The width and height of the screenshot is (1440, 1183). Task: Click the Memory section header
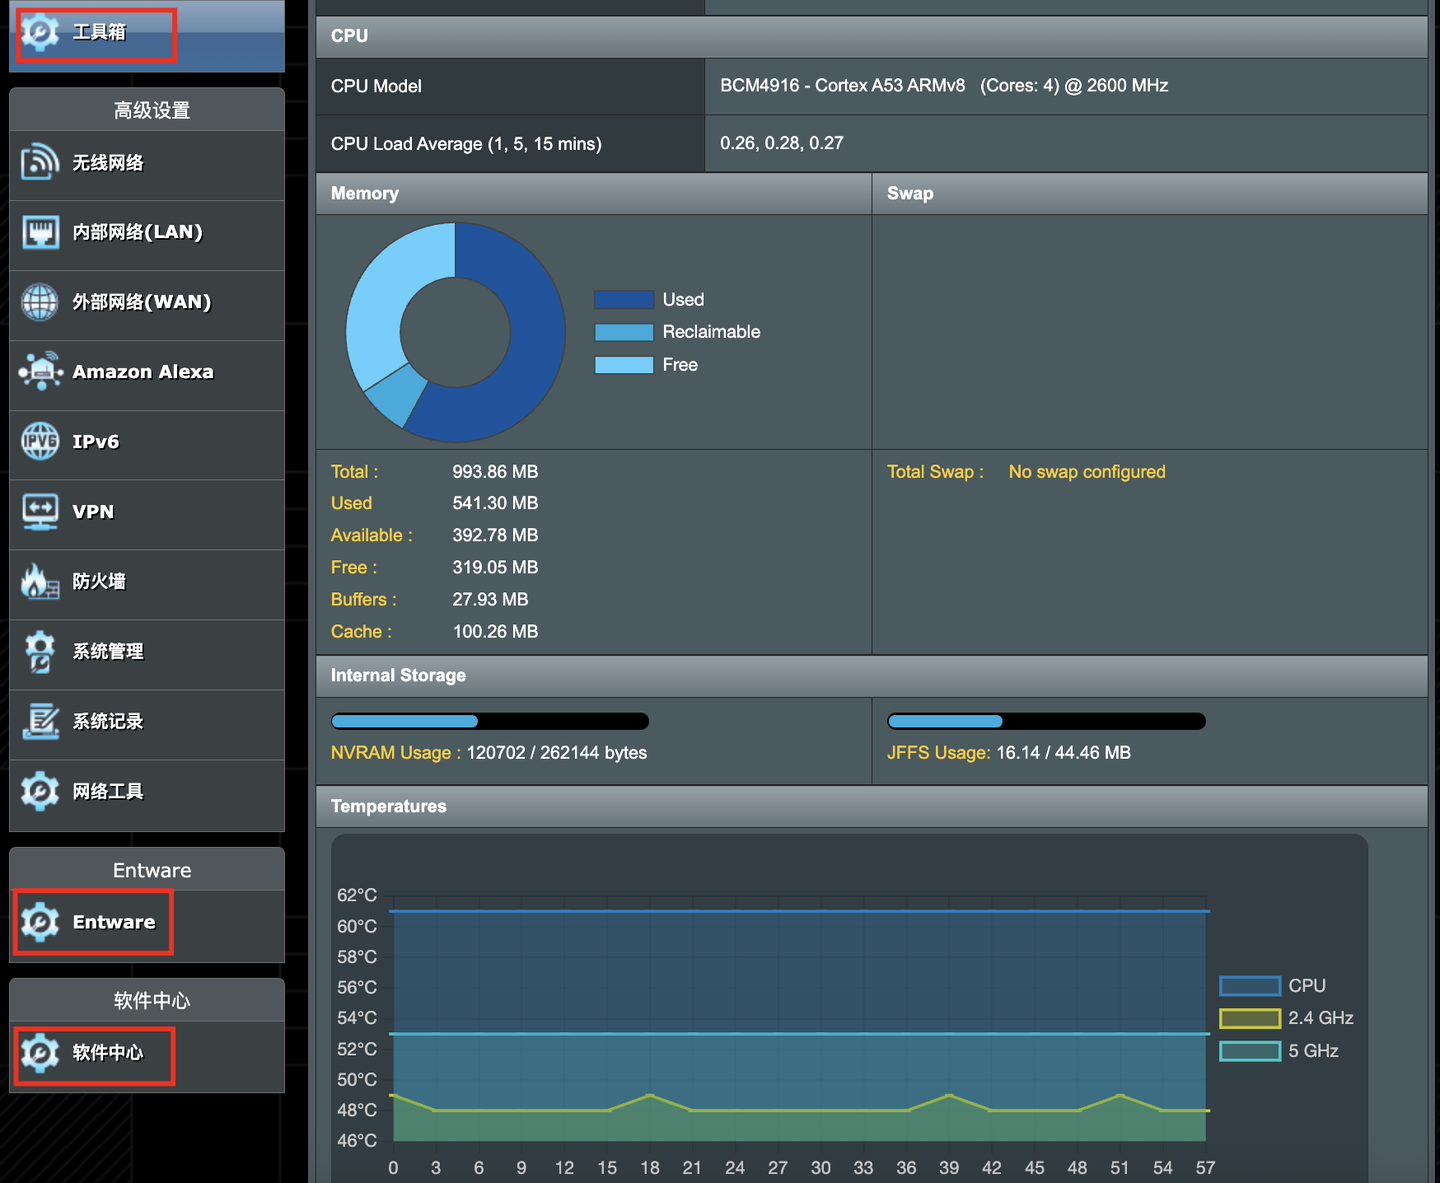pos(594,194)
